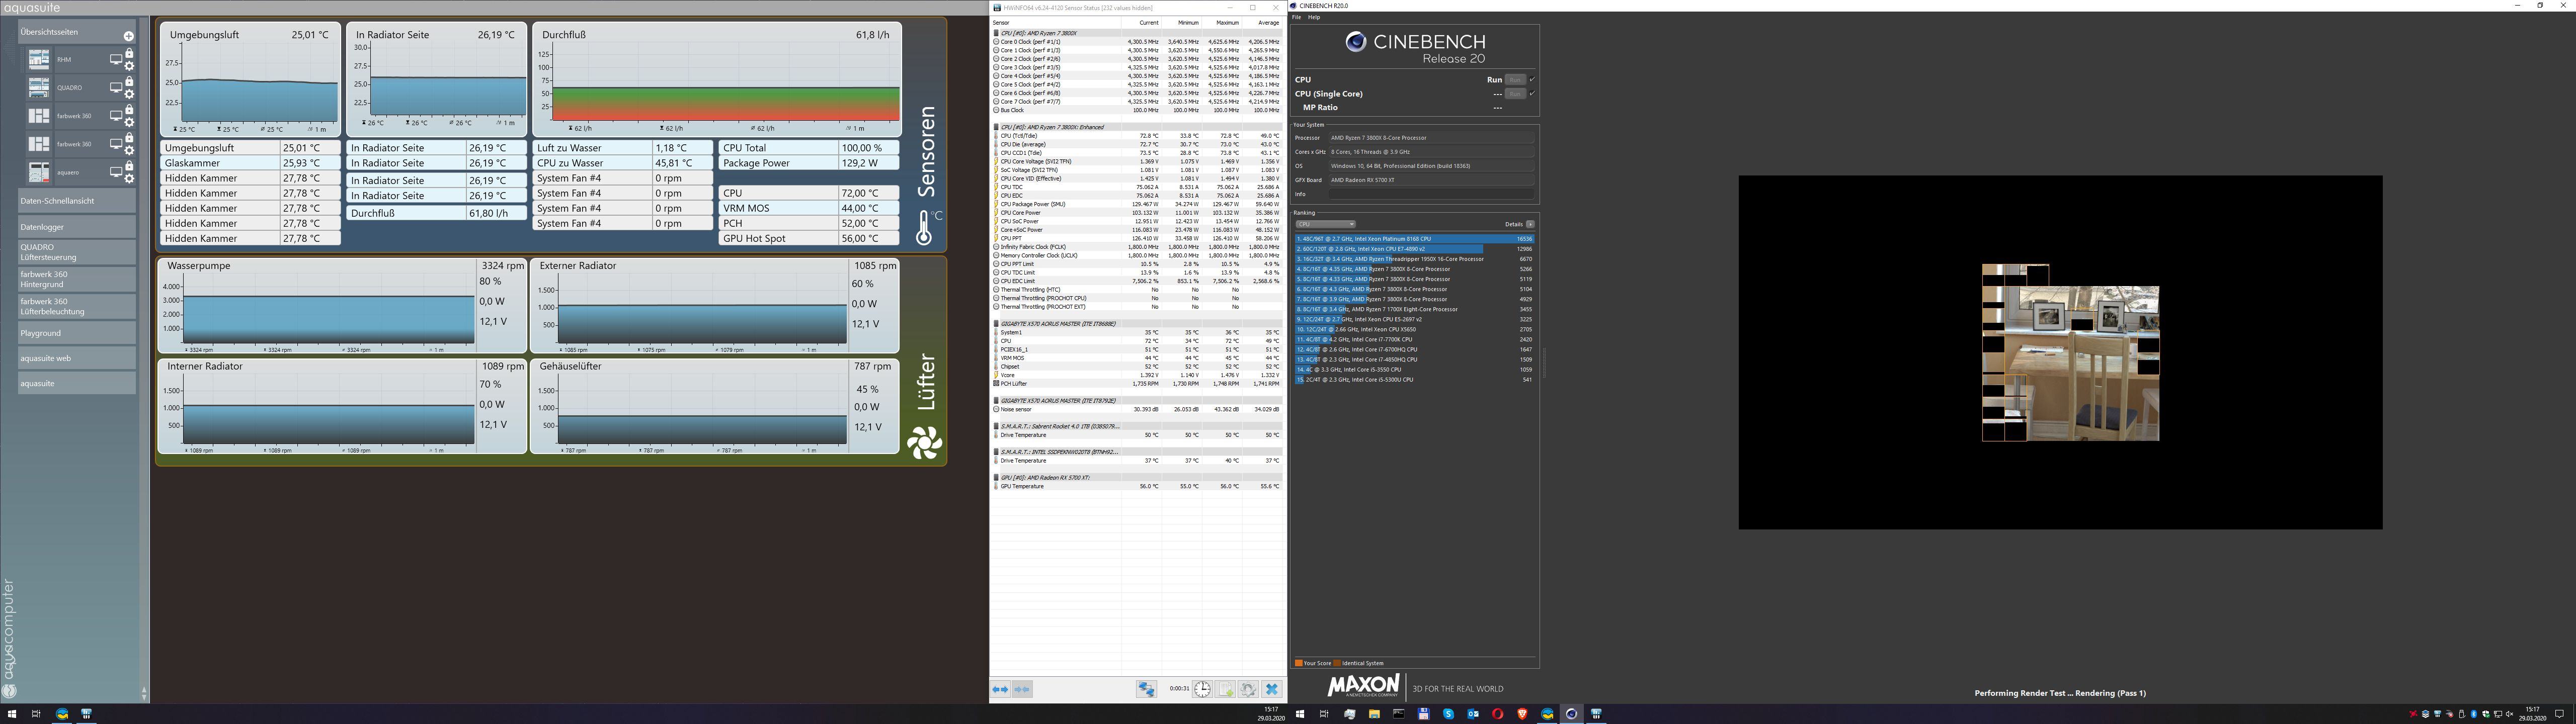Expand the aquasuite web section
Screen dimensions: 2576x724
pos(76,358)
